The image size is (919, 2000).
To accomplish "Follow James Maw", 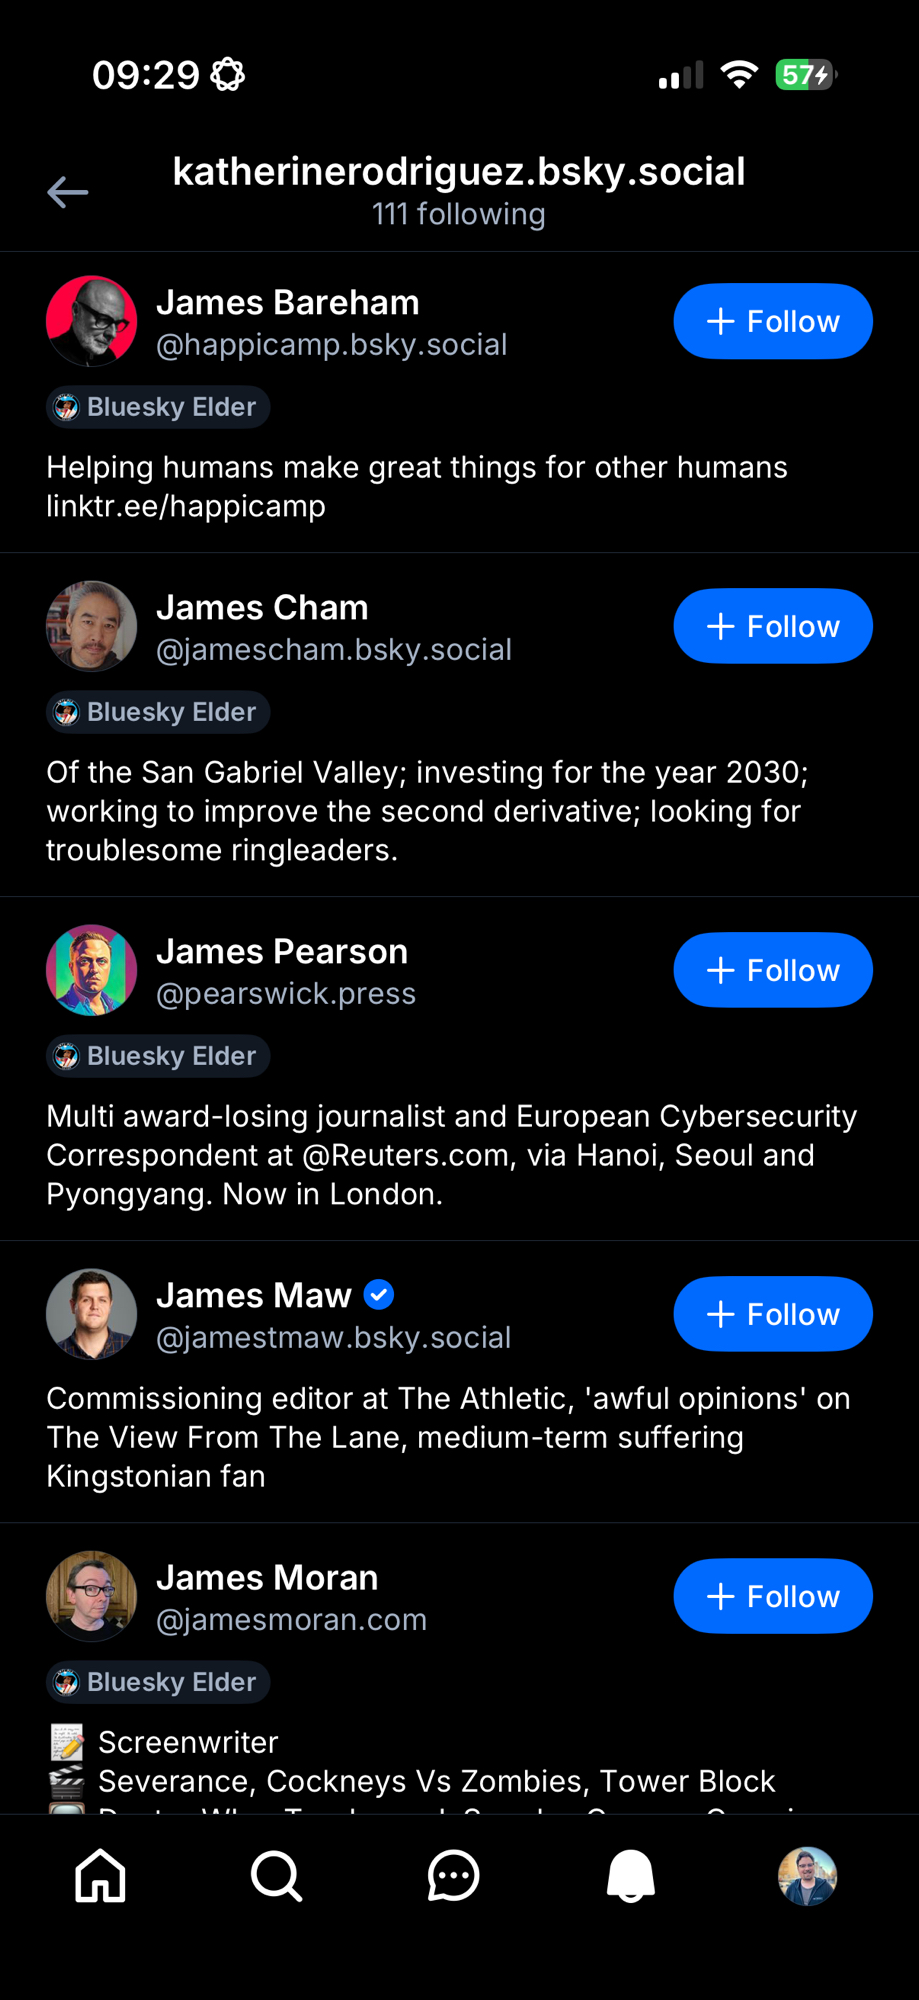I will coord(773,1314).
